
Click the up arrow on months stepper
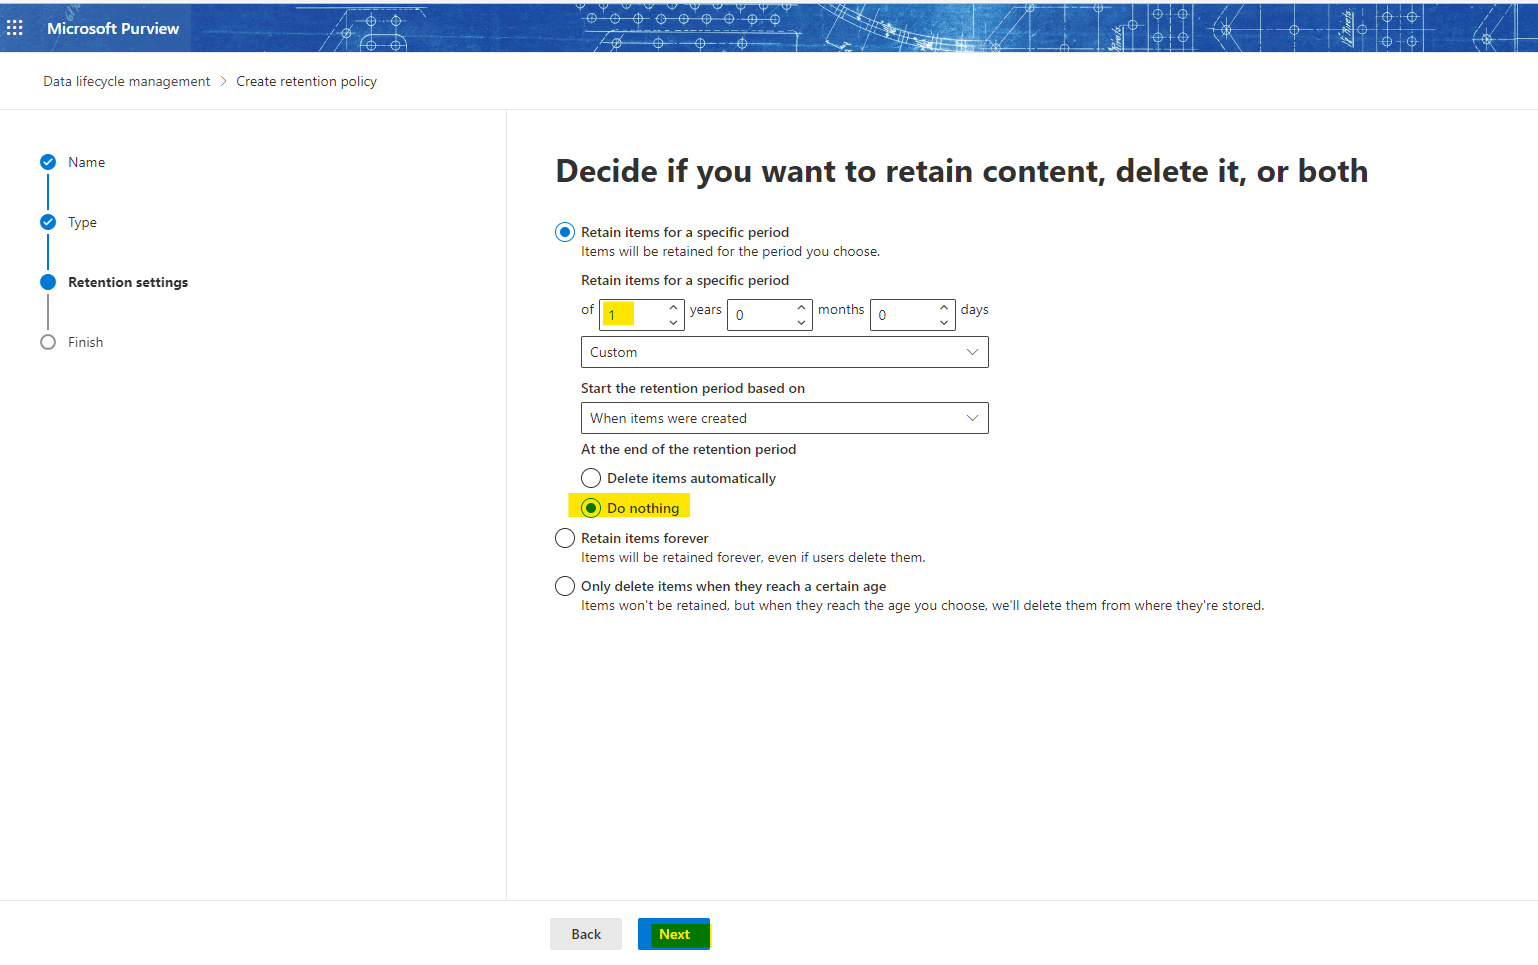(800, 308)
